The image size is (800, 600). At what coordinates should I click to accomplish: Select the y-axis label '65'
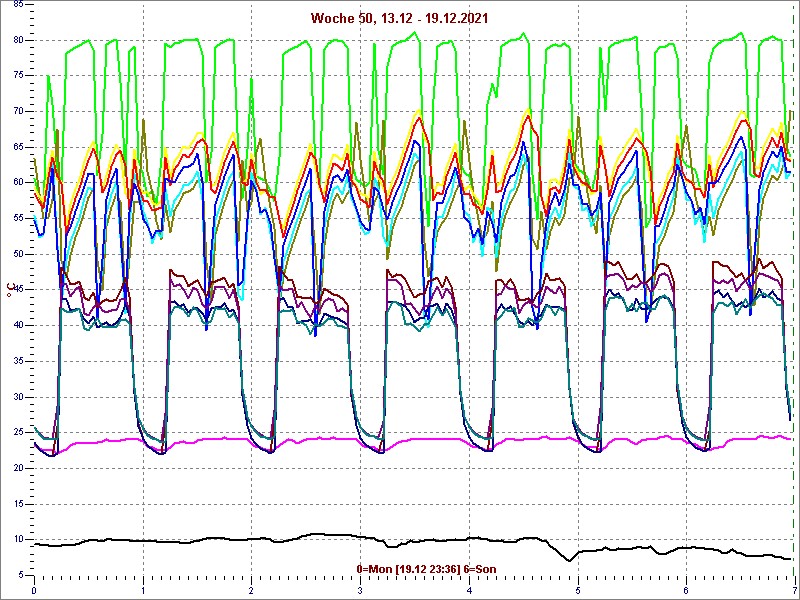[x=18, y=147]
